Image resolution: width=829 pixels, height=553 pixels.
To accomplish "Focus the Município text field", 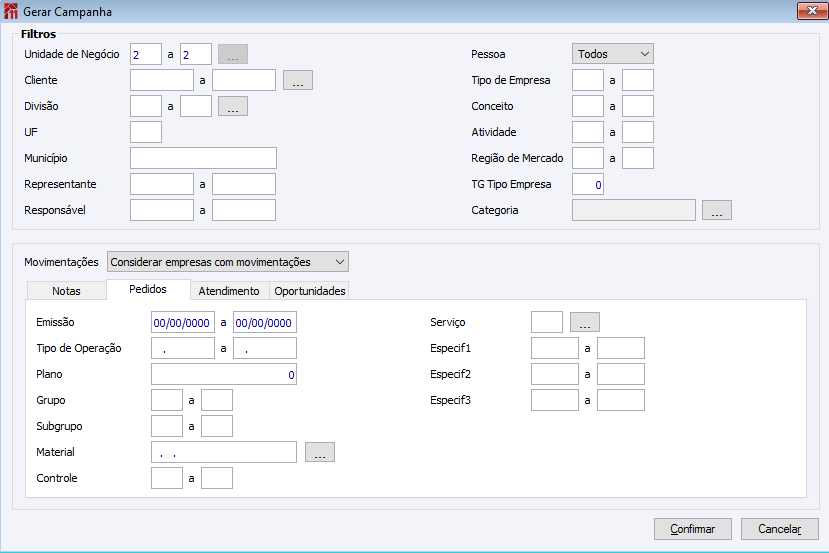I will pyautogui.click(x=203, y=158).
